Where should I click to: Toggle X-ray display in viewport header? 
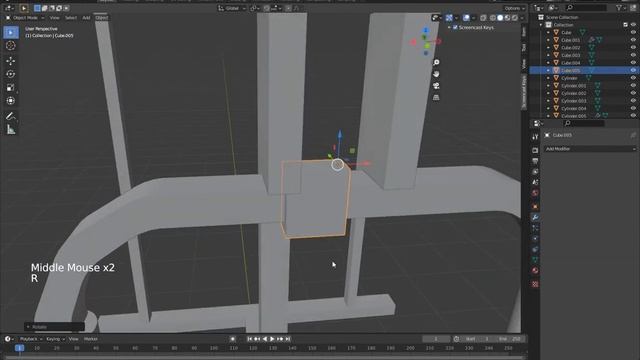[483, 18]
